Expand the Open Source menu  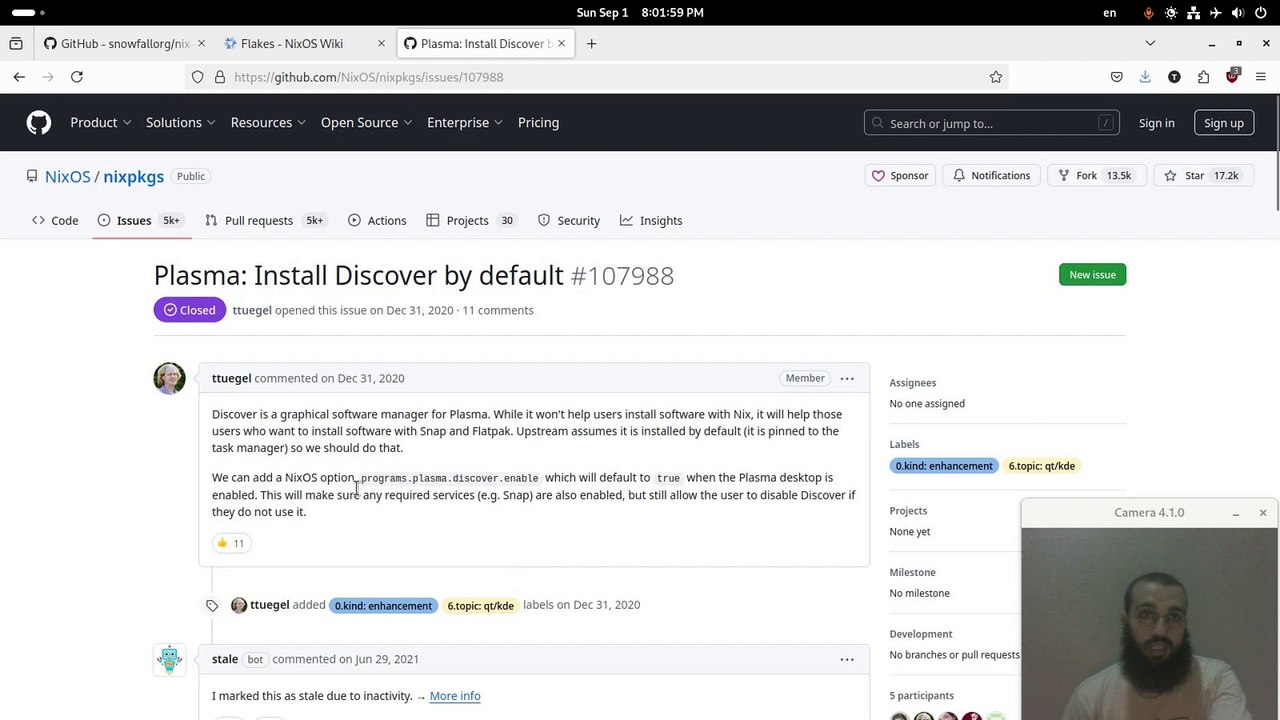pos(366,123)
